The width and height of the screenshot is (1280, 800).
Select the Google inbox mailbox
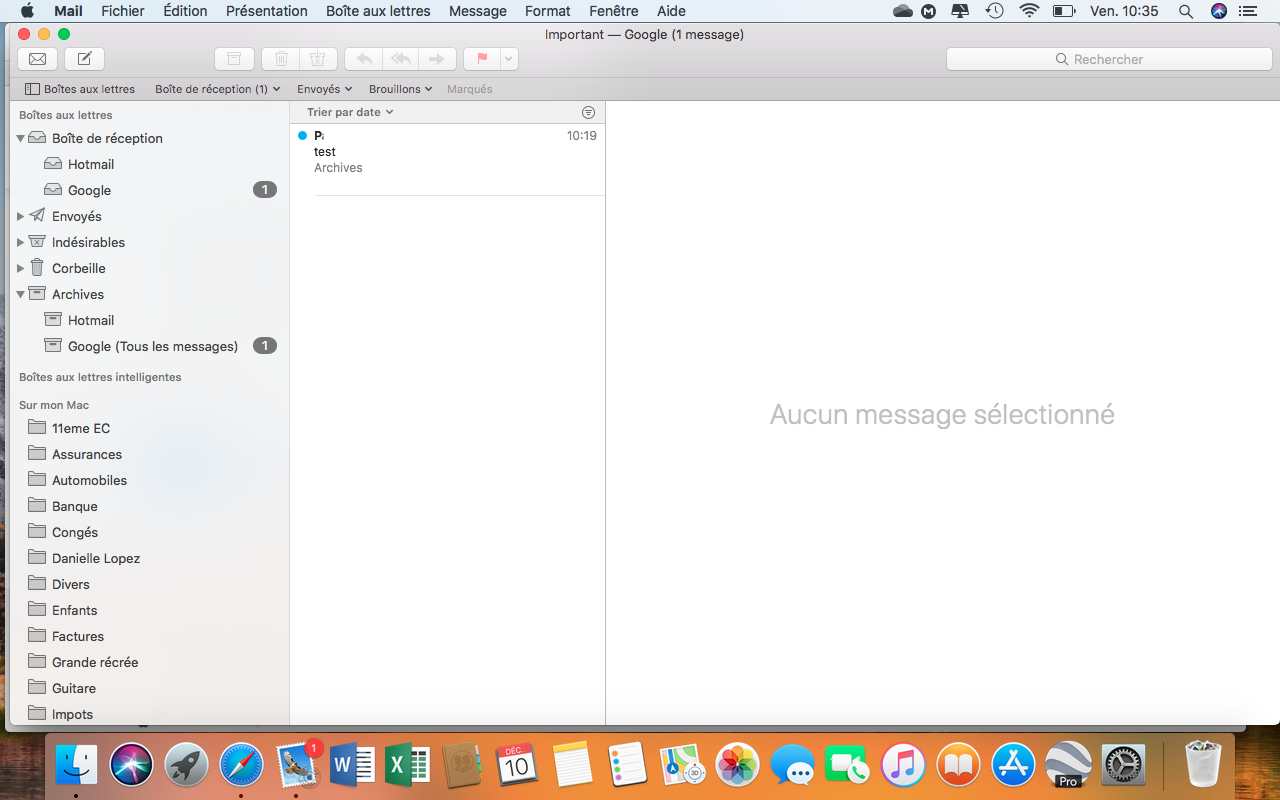click(89, 190)
